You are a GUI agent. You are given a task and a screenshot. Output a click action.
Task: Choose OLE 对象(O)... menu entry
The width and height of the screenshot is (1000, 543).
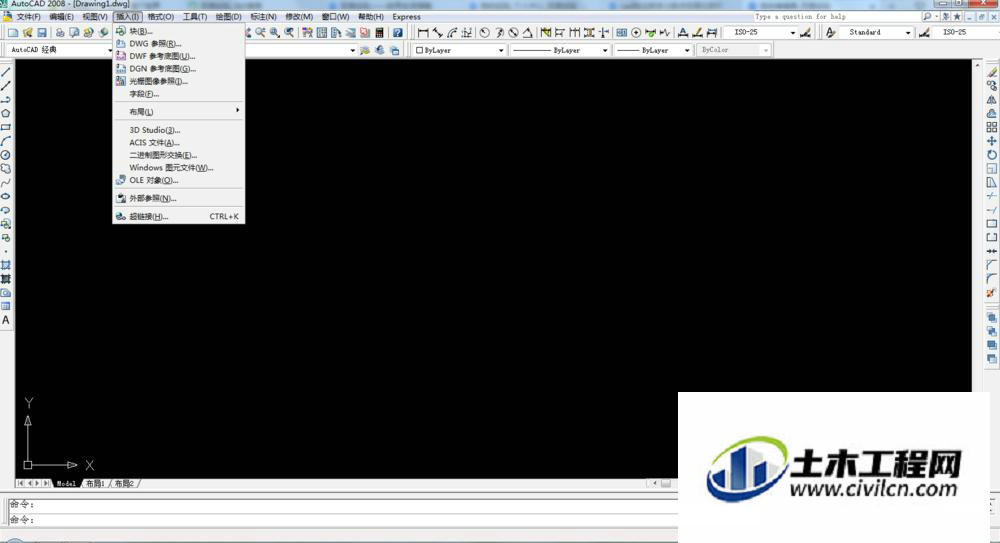coord(178,181)
